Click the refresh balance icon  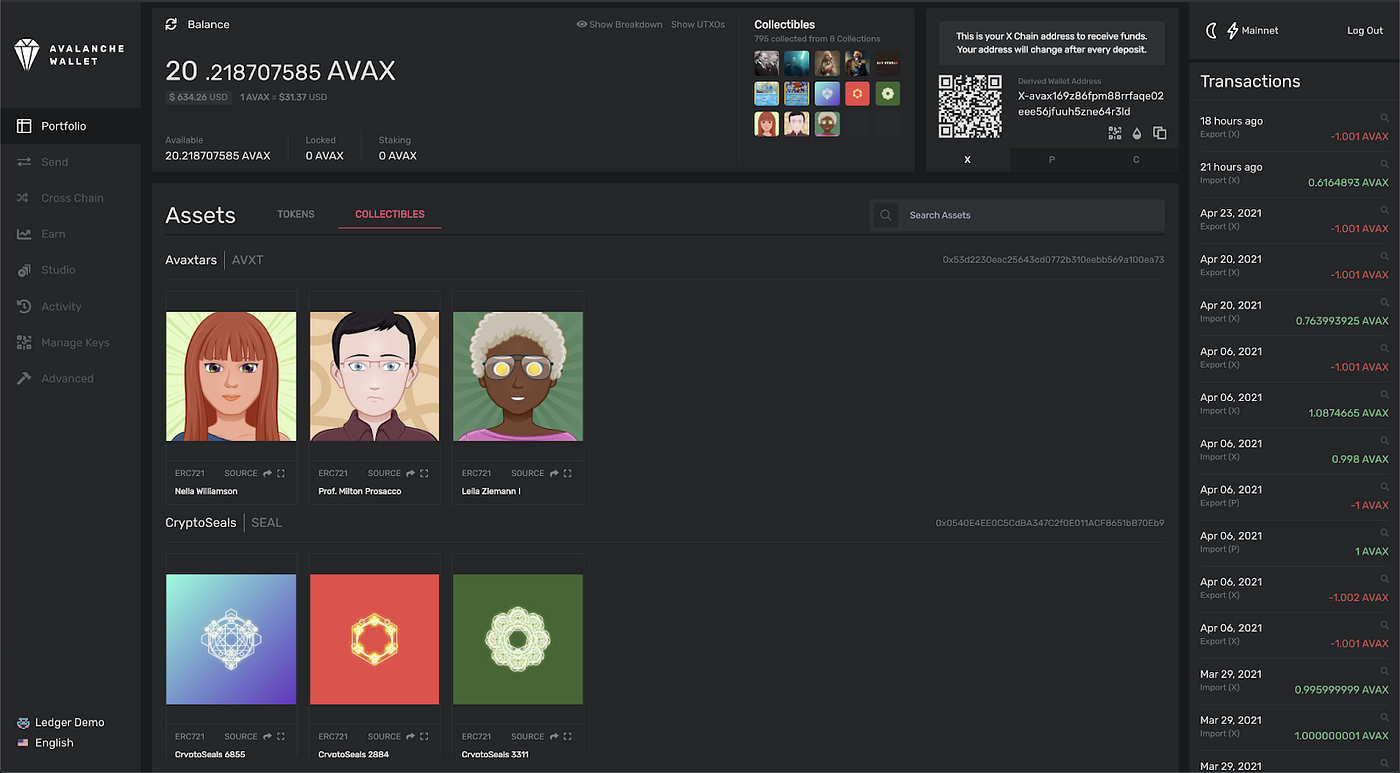click(171, 24)
